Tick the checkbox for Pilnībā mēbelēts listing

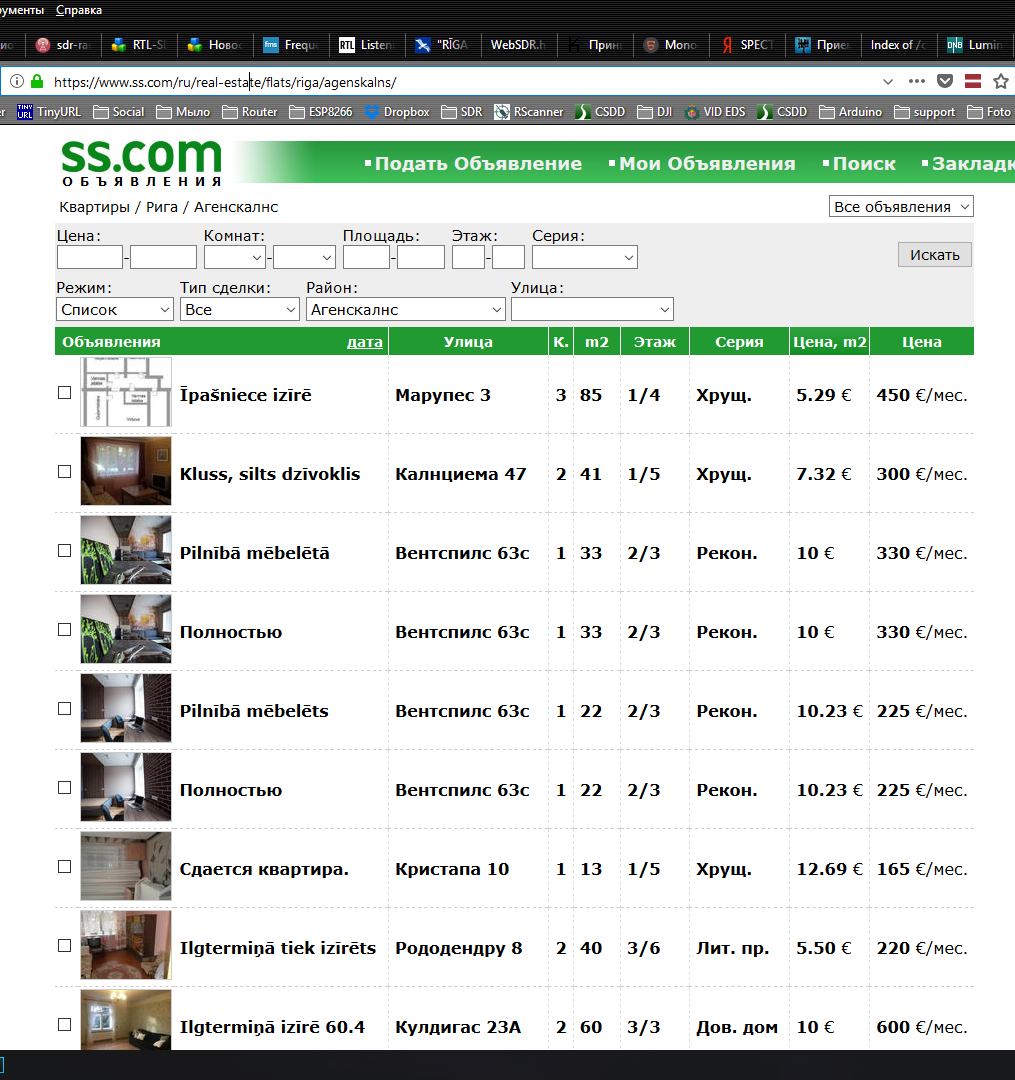65,709
